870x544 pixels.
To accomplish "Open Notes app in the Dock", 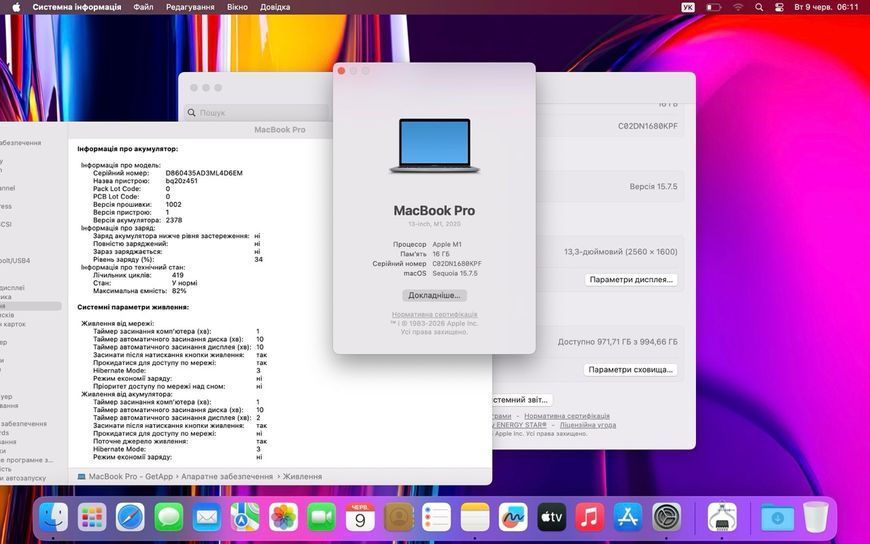I will click(x=475, y=517).
